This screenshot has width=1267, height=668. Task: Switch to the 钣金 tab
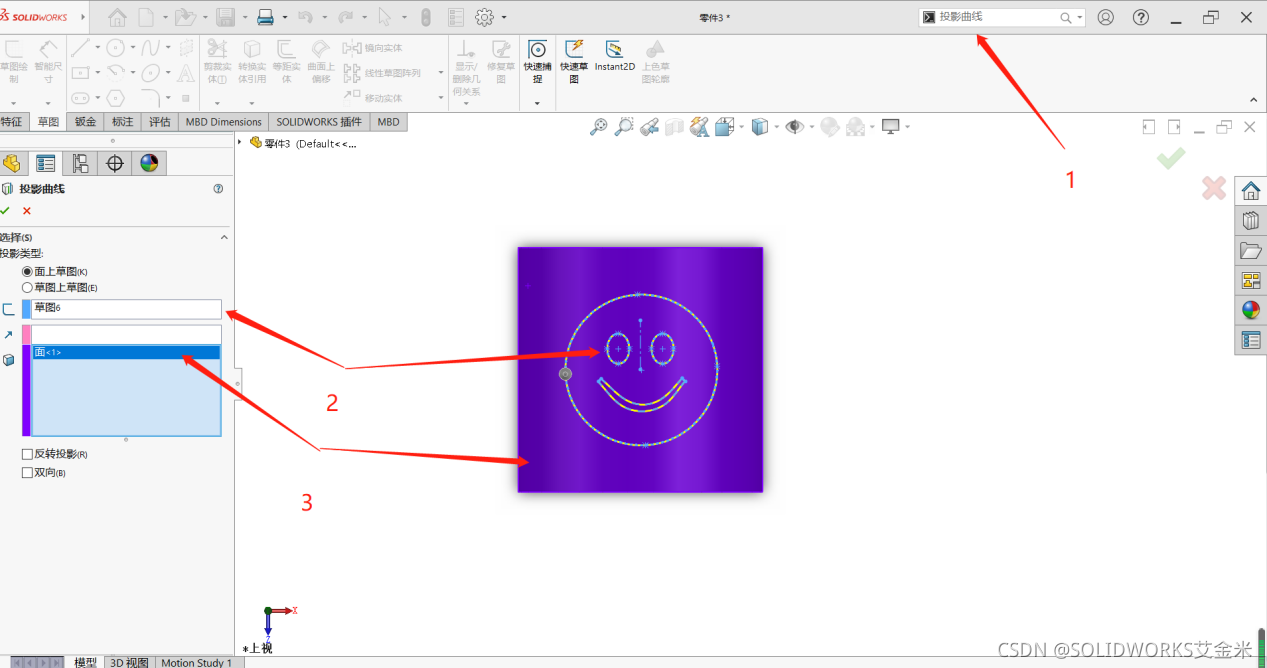pyautogui.click(x=86, y=122)
